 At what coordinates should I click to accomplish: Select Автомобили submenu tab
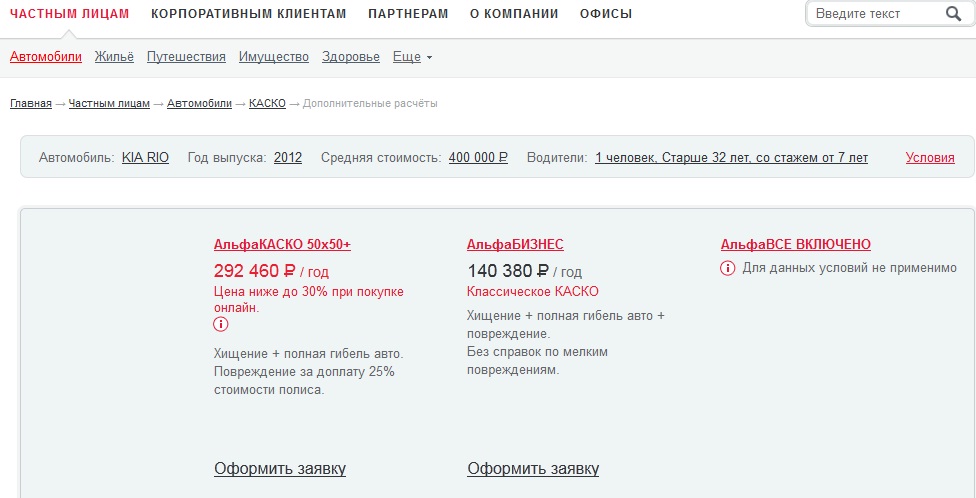pos(46,57)
